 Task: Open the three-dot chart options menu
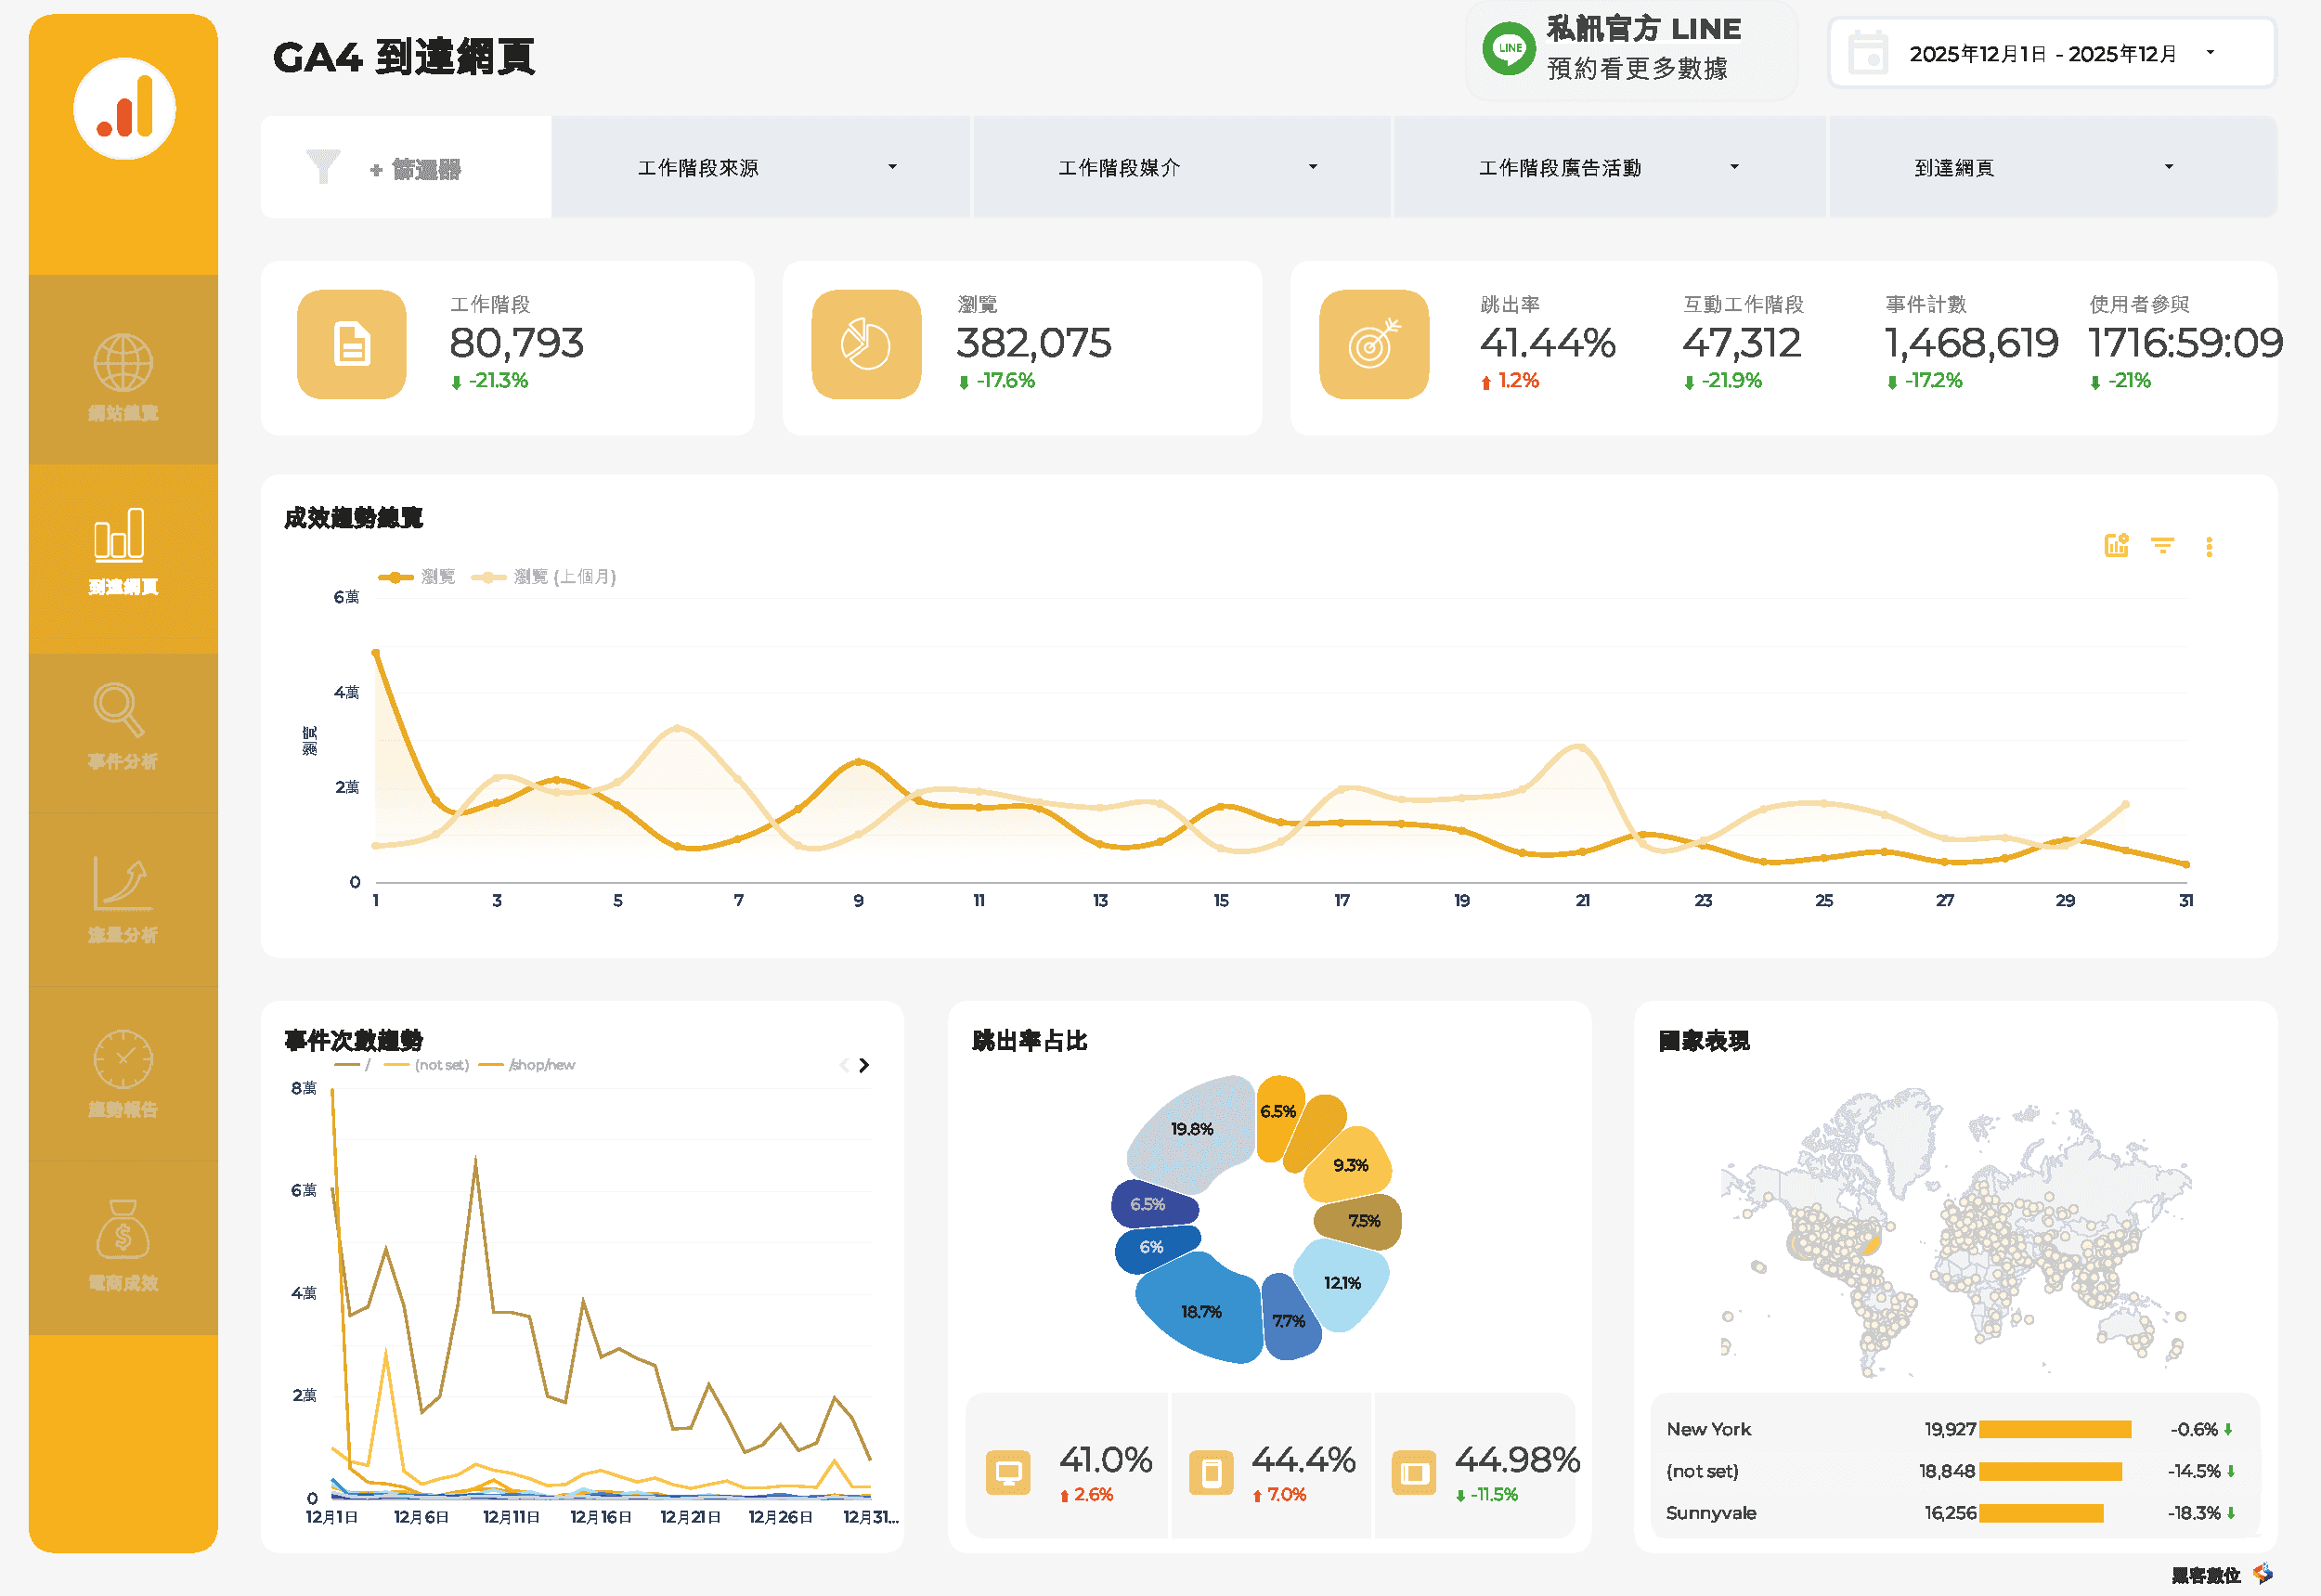coord(2209,546)
